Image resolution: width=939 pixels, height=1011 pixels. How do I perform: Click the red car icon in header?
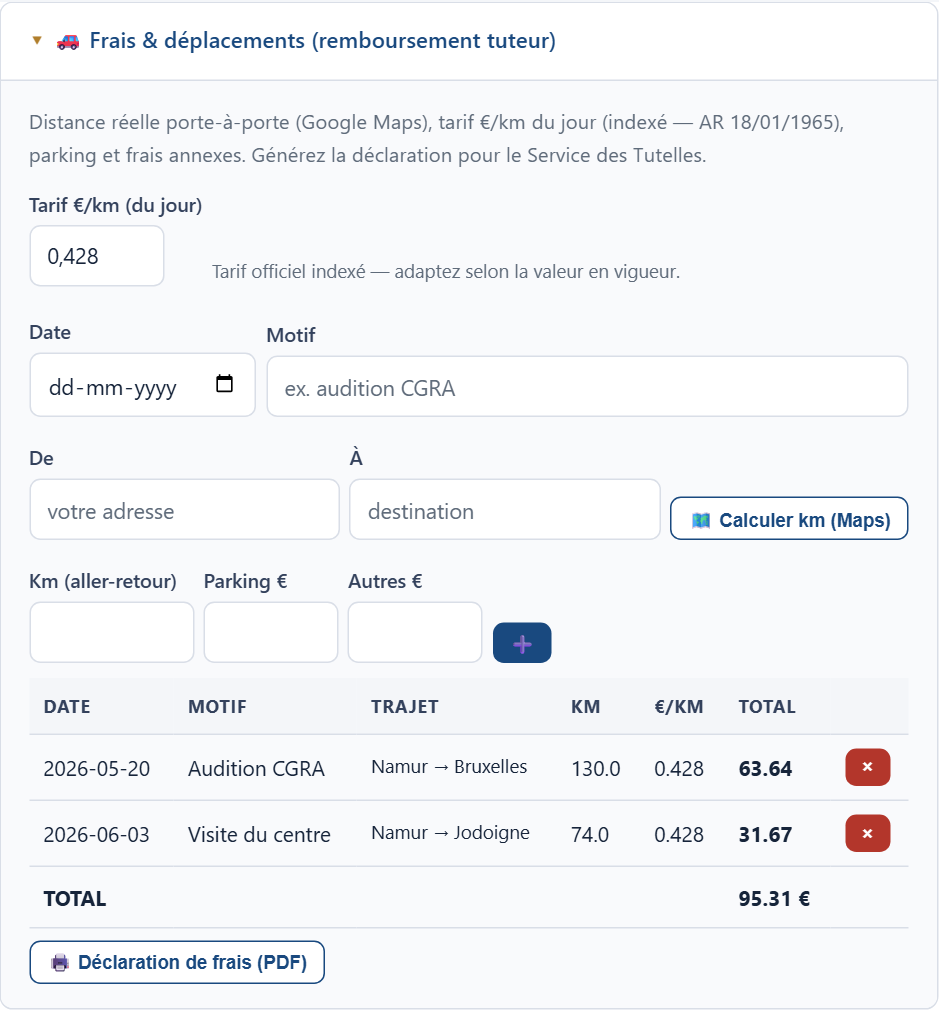point(68,42)
